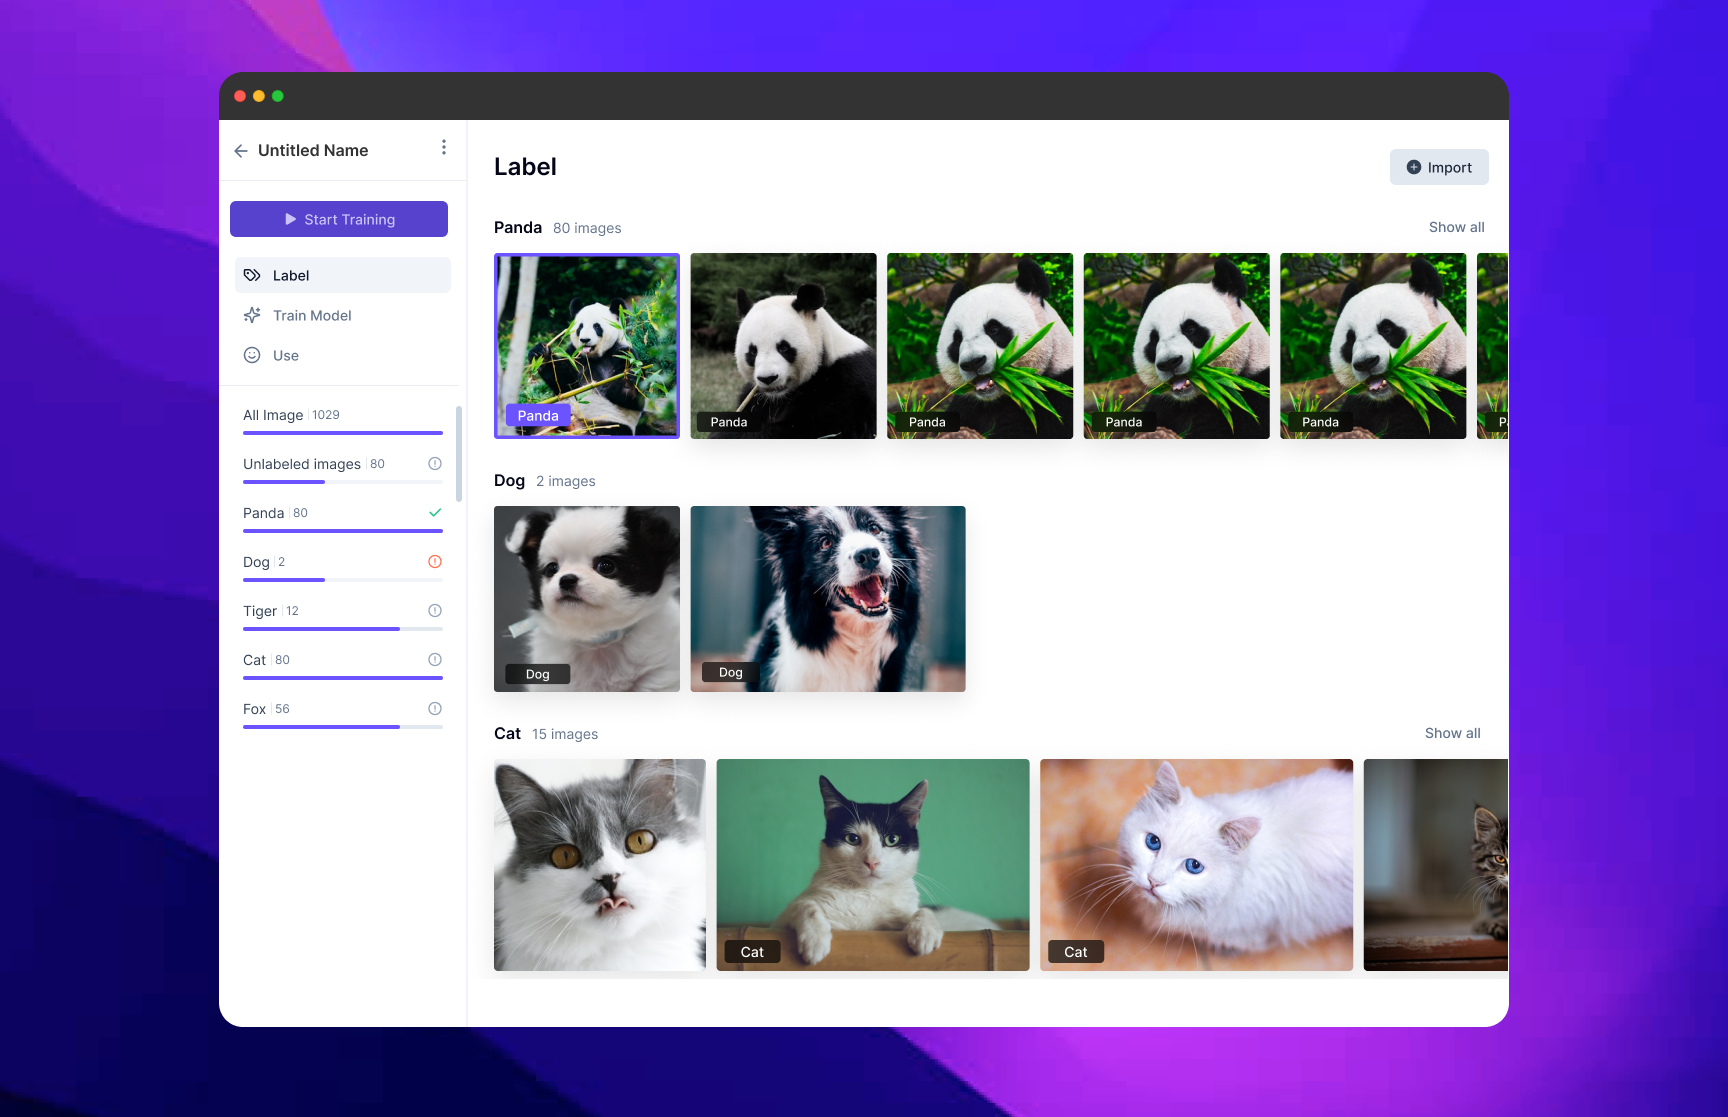This screenshot has width=1728, height=1117.
Task: Open the Train Model section
Action: coord(343,315)
